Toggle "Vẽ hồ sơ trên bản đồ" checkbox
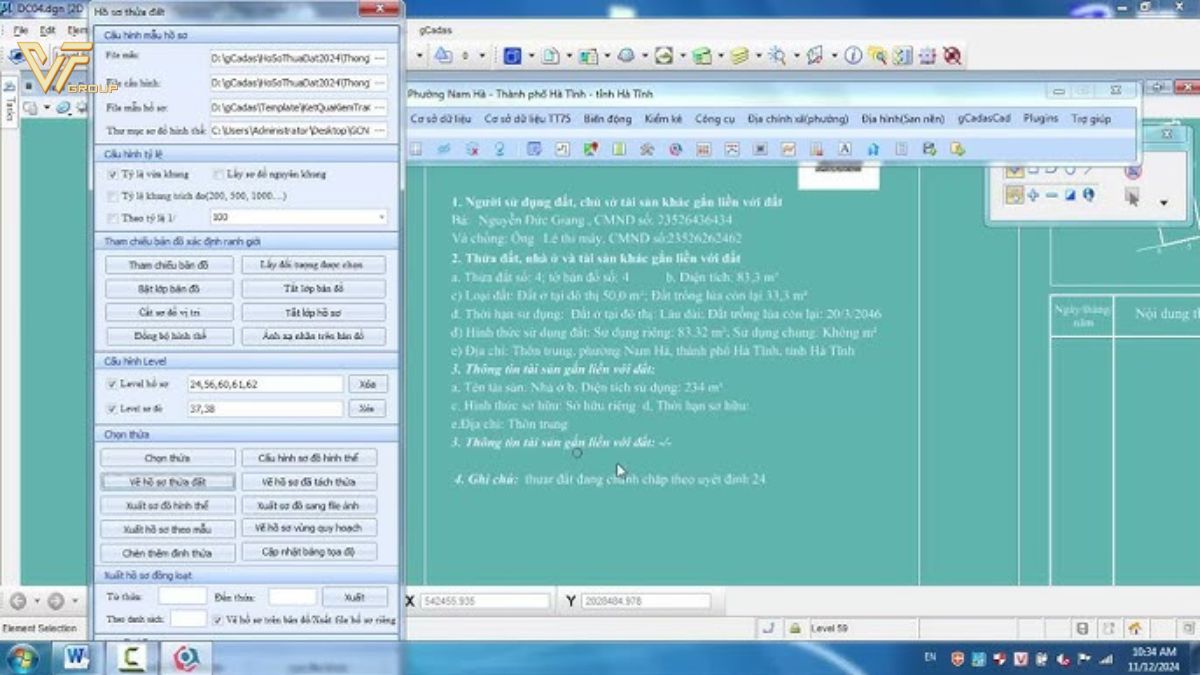The width and height of the screenshot is (1200, 675). point(218,620)
